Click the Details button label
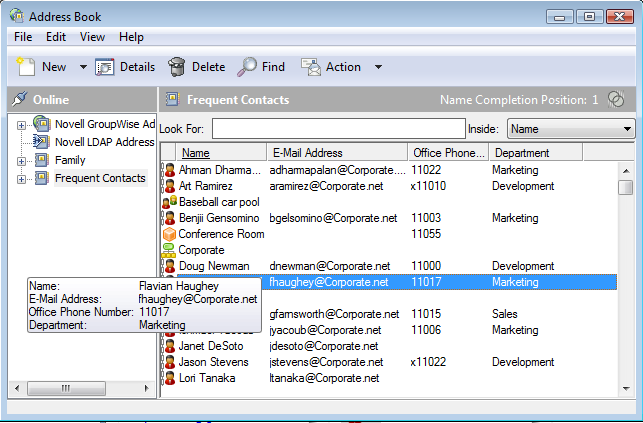Viewport: 643px width, 423px height. click(137, 67)
